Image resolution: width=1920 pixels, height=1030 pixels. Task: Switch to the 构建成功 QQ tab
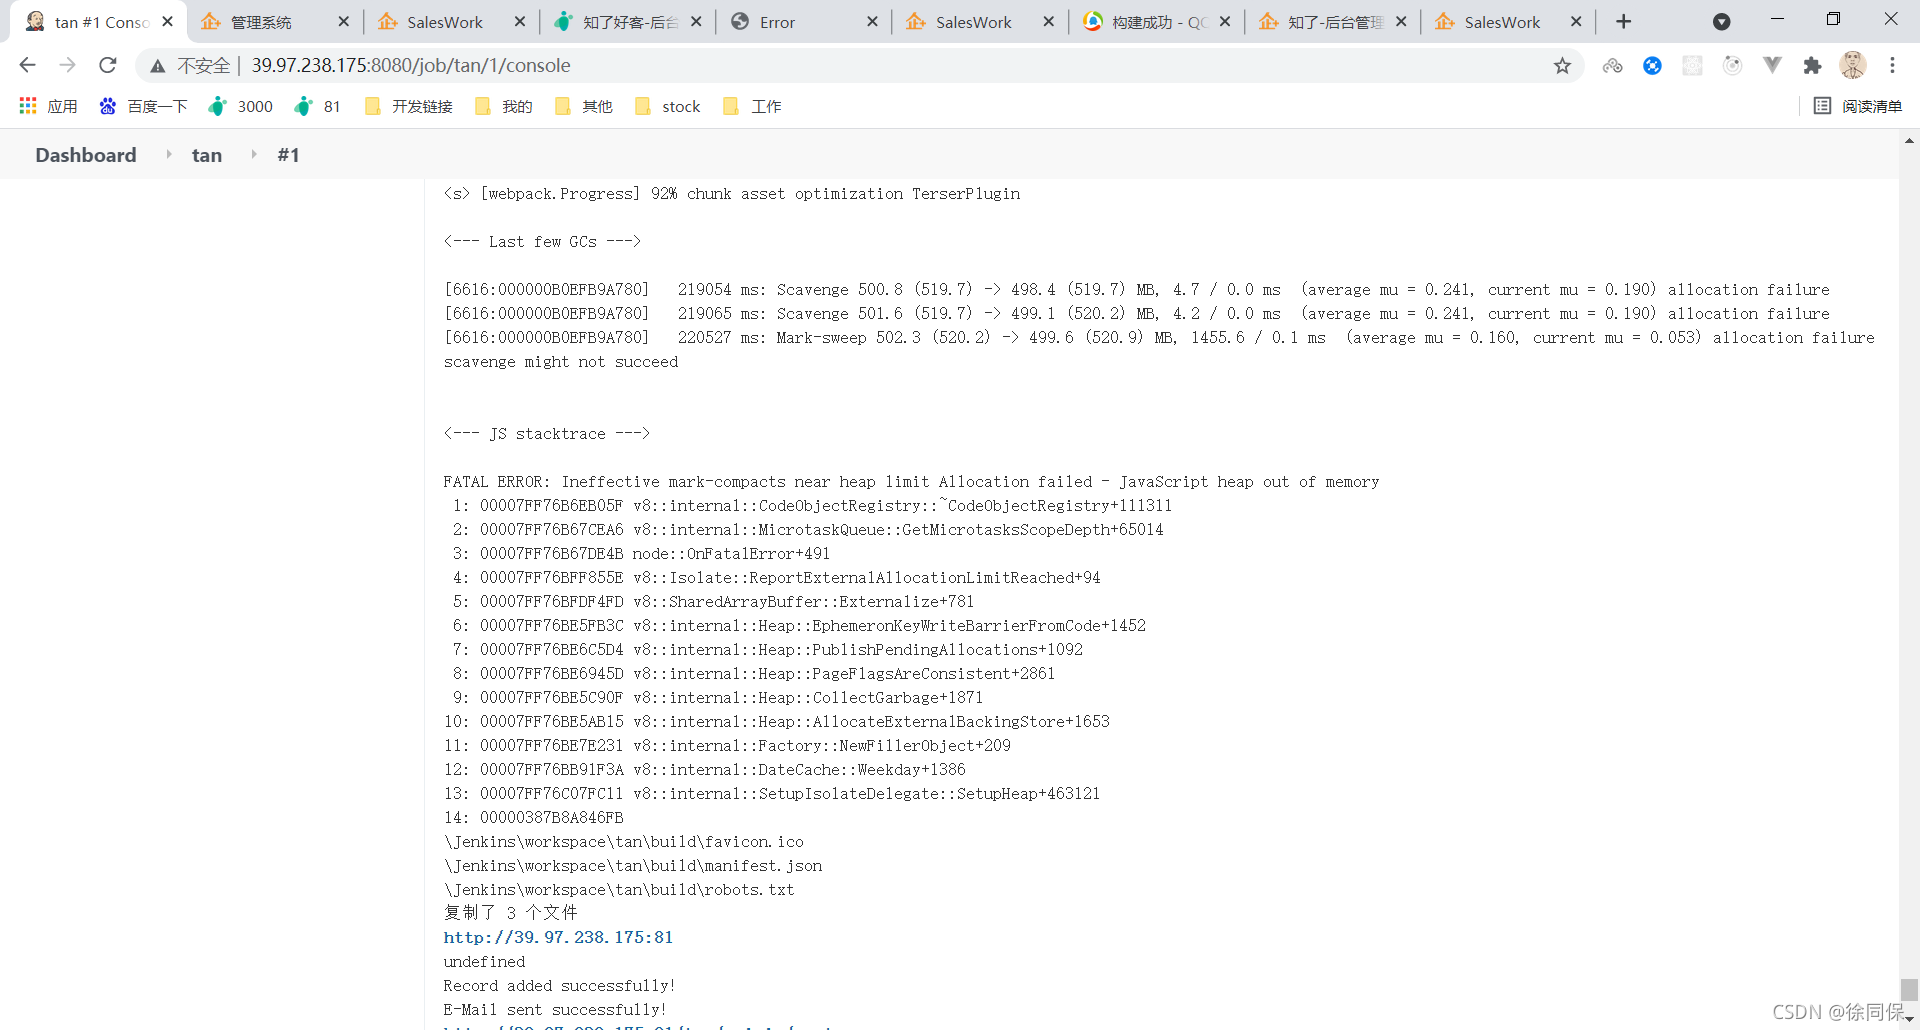pos(1150,20)
